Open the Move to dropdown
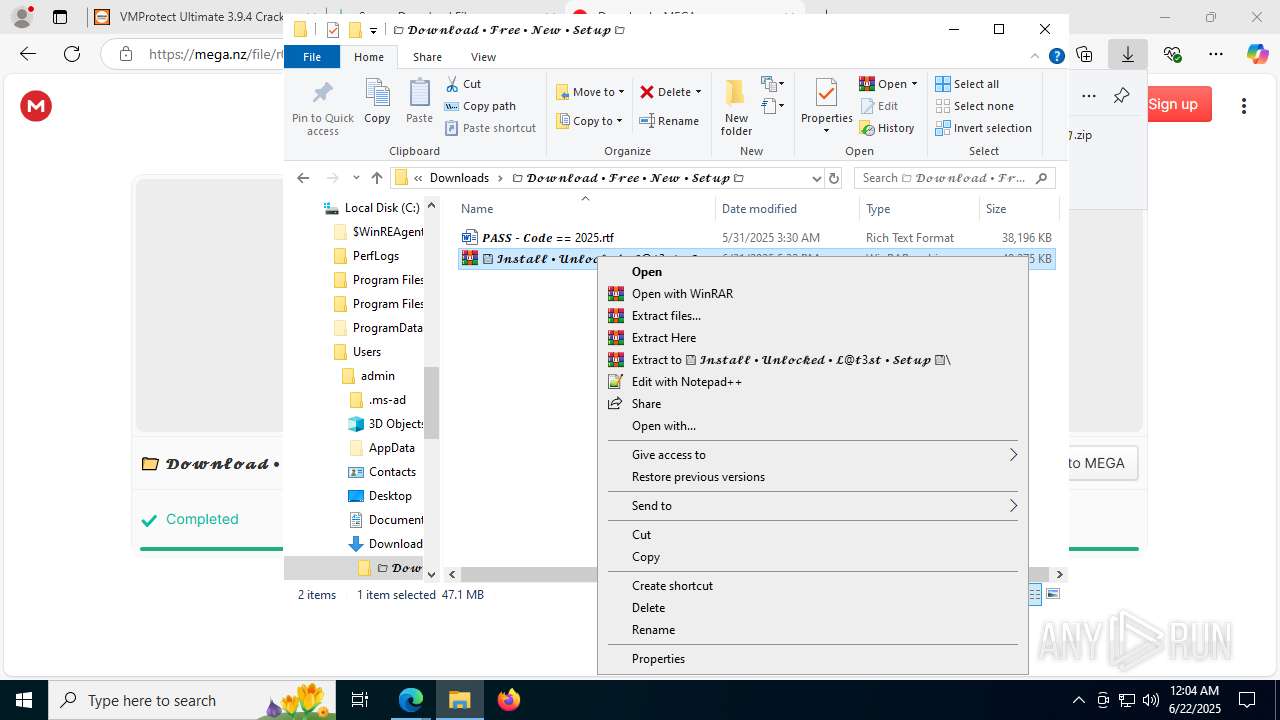Image resolution: width=1280 pixels, height=720 pixels. tap(590, 92)
